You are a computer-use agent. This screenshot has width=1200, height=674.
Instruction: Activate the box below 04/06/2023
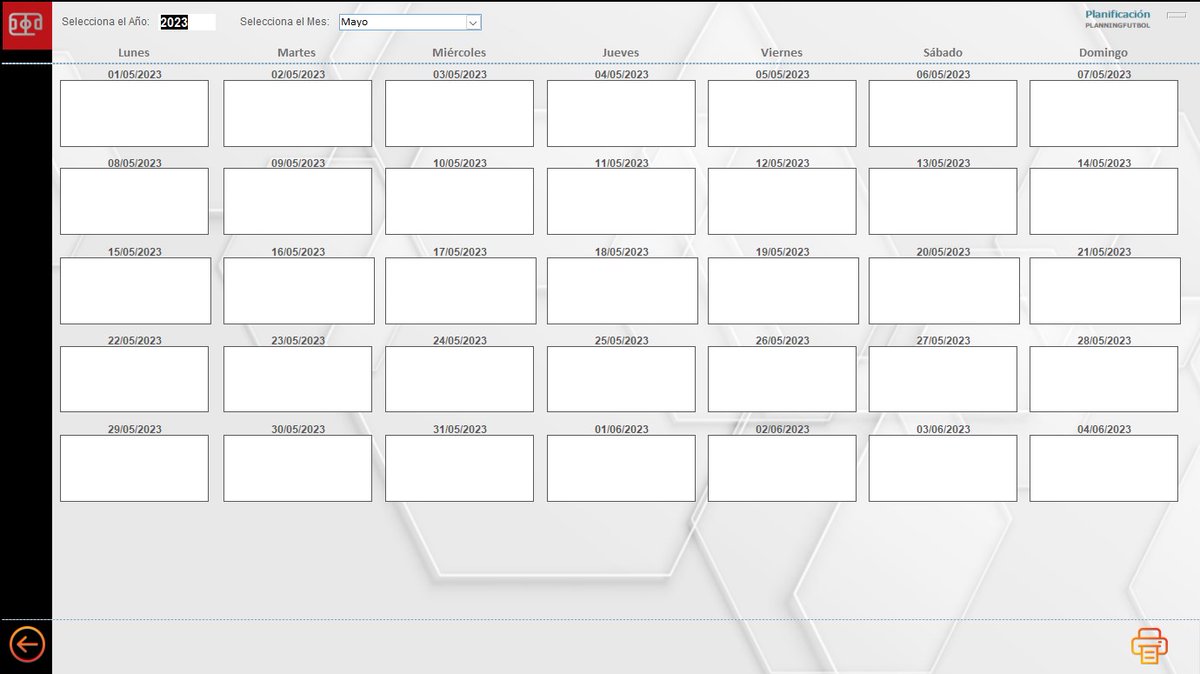tap(1104, 468)
